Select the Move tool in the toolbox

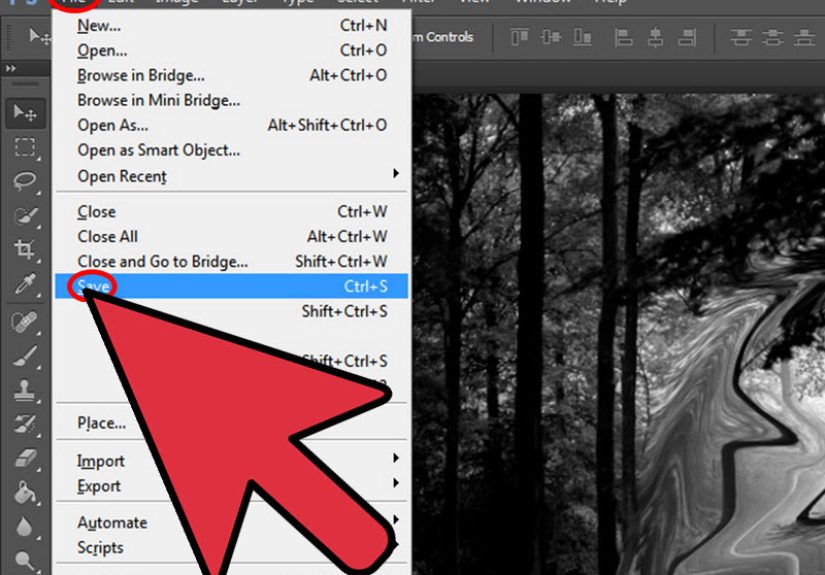(x=25, y=113)
